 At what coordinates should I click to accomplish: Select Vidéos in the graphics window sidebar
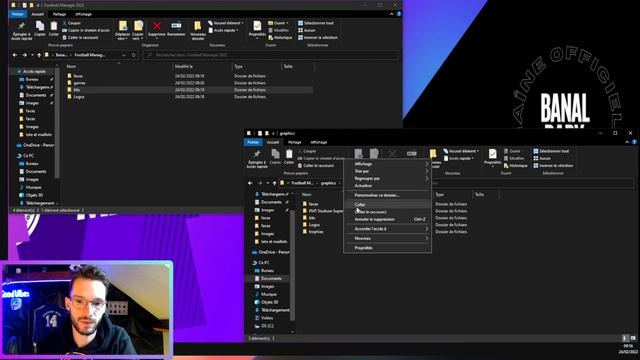click(264, 318)
